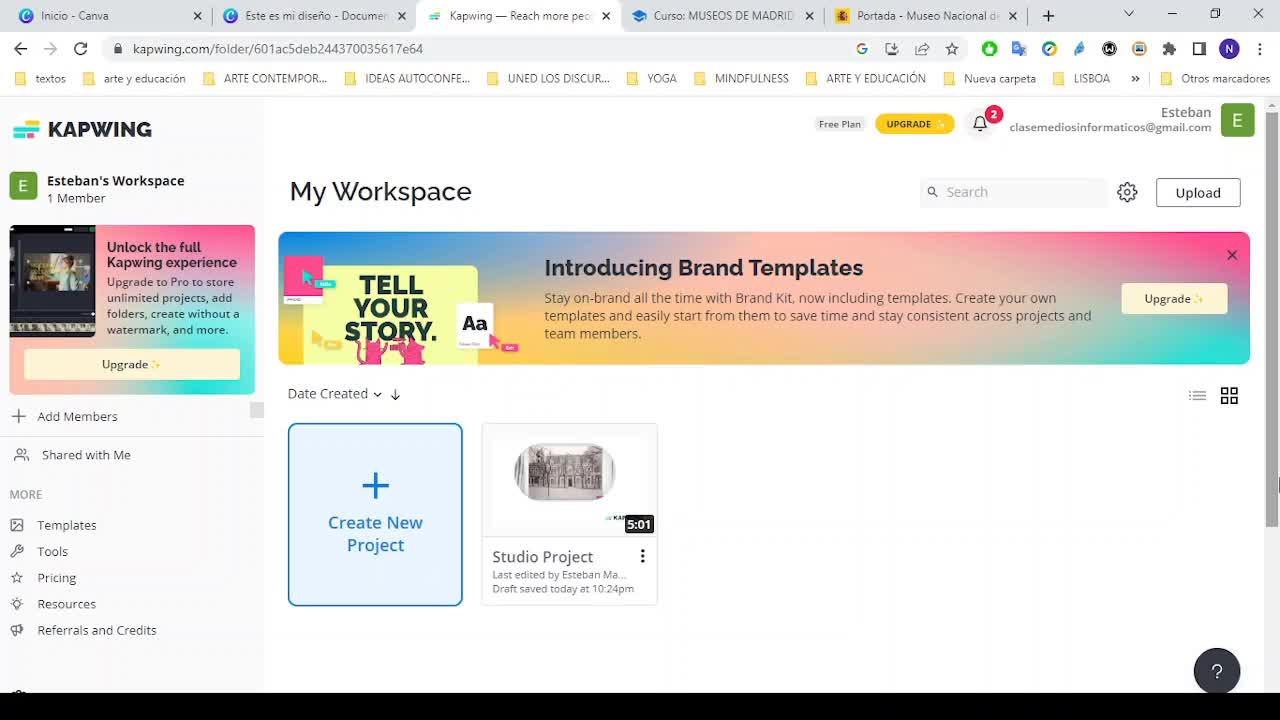The image size is (1280, 720).
Task: Open the Date Created sort dropdown
Action: click(x=335, y=394)
